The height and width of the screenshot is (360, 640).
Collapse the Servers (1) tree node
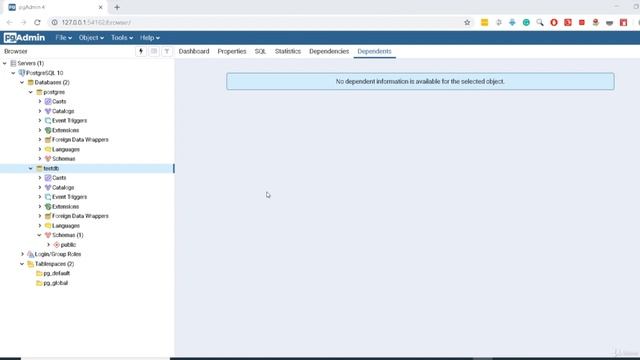5,63
